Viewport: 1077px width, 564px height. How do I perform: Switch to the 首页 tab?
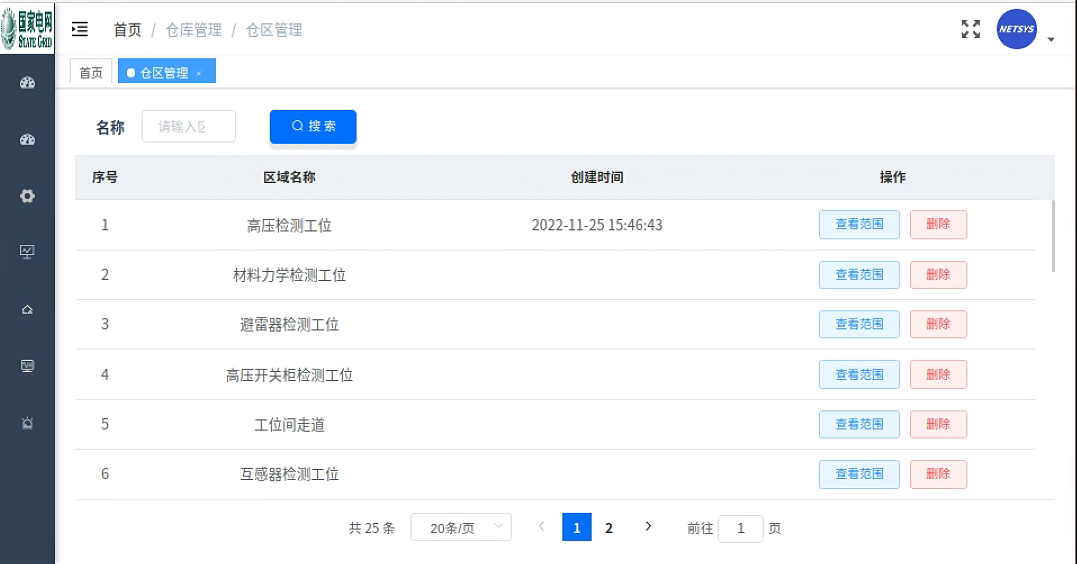click(91, 73)
